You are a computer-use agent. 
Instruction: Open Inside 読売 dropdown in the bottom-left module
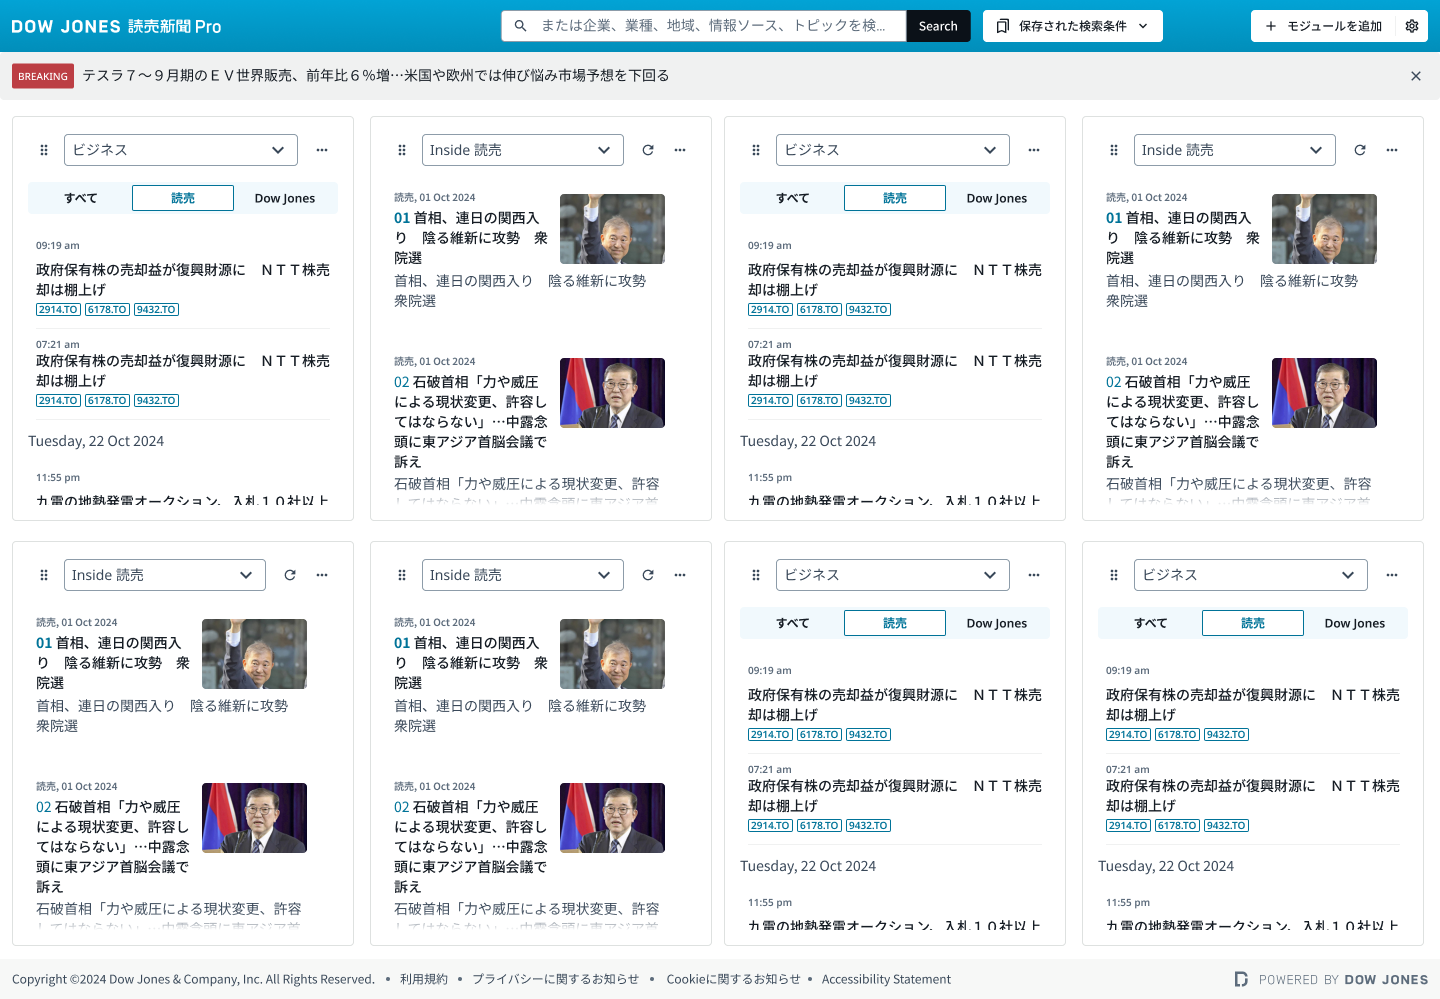165,575
